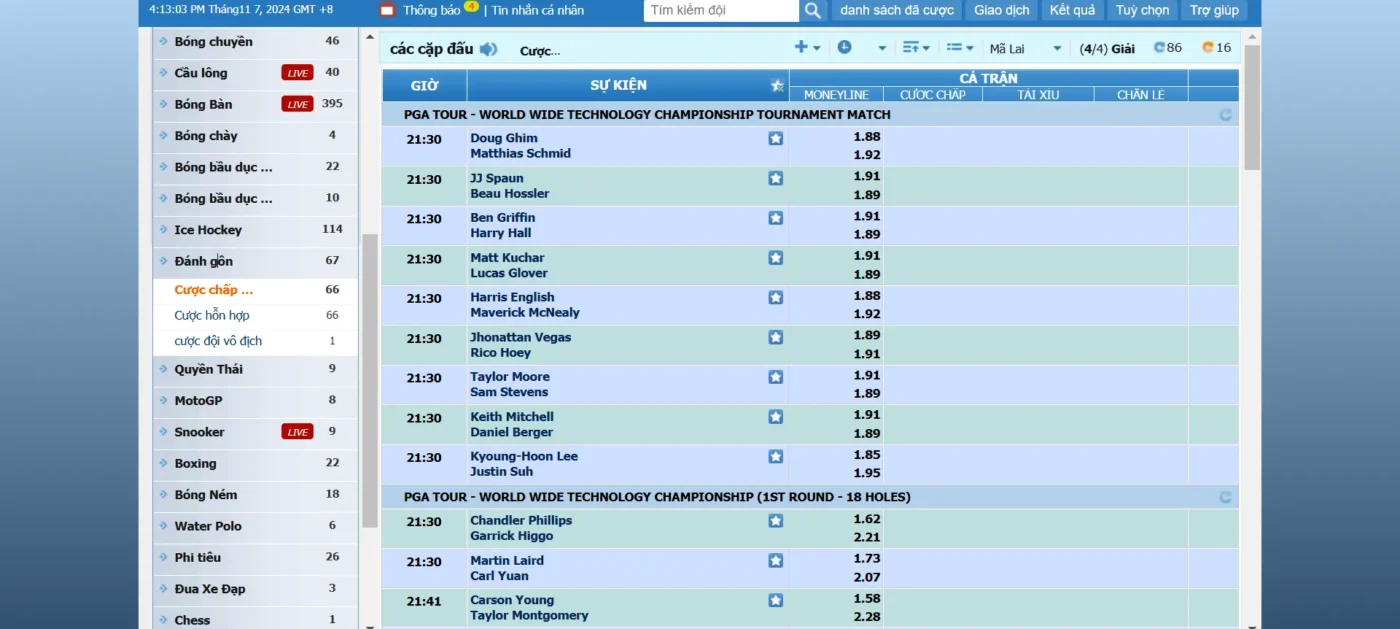Open the Kết quả menu
The image size is (1400, 629).
(x=1072, y=11)
